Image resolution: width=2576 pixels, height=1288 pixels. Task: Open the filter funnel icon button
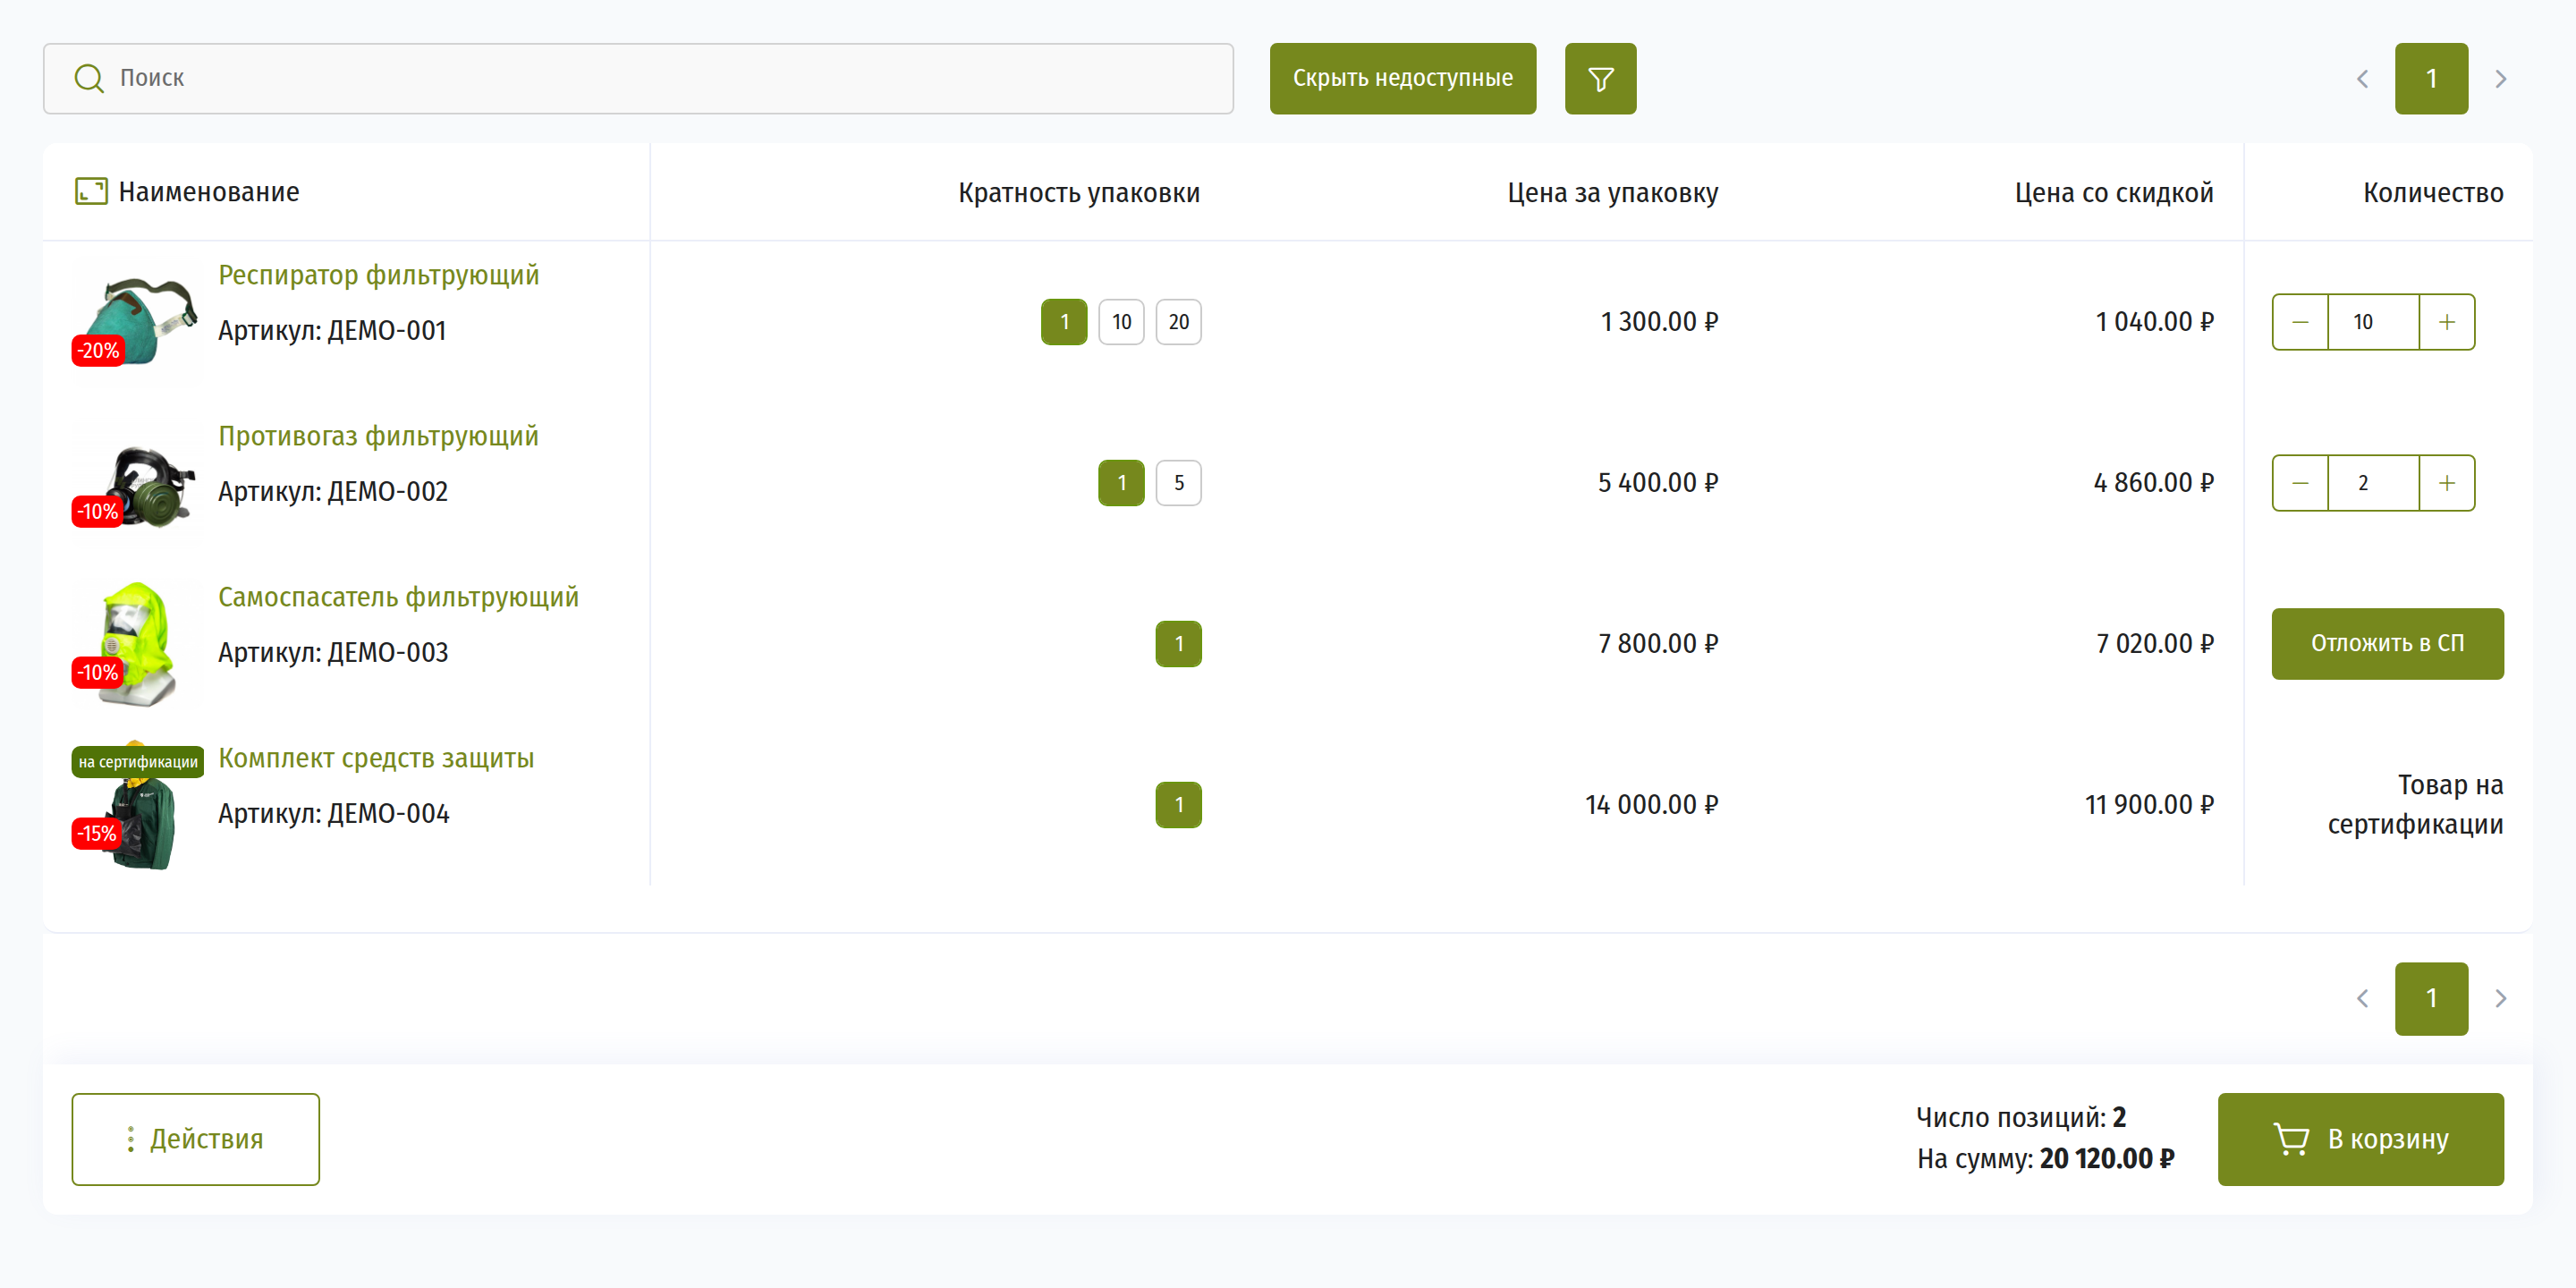coord(1600,78)
